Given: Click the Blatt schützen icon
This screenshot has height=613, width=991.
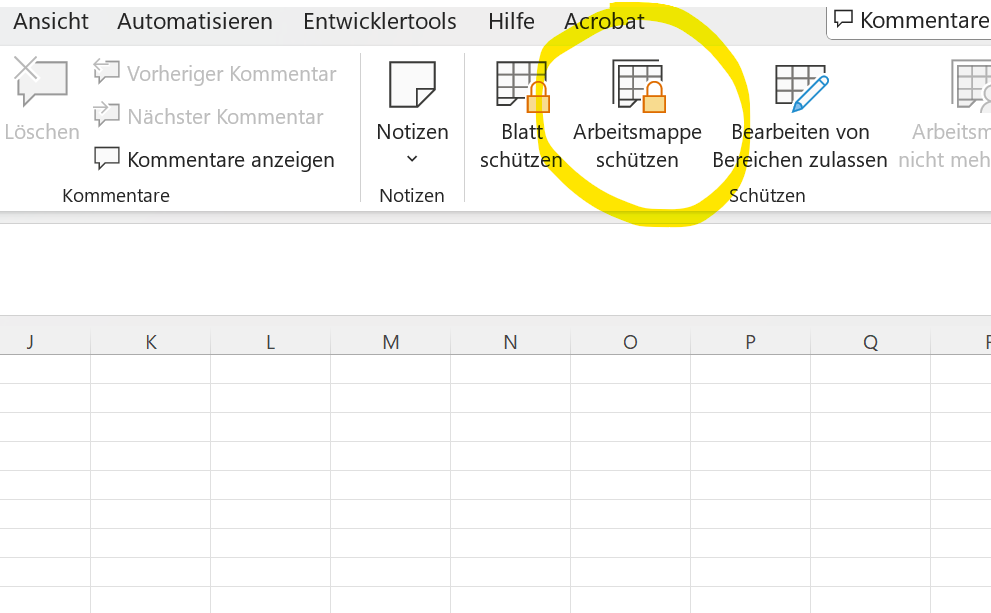Looking at the screenshot, I should coord(523,87).
